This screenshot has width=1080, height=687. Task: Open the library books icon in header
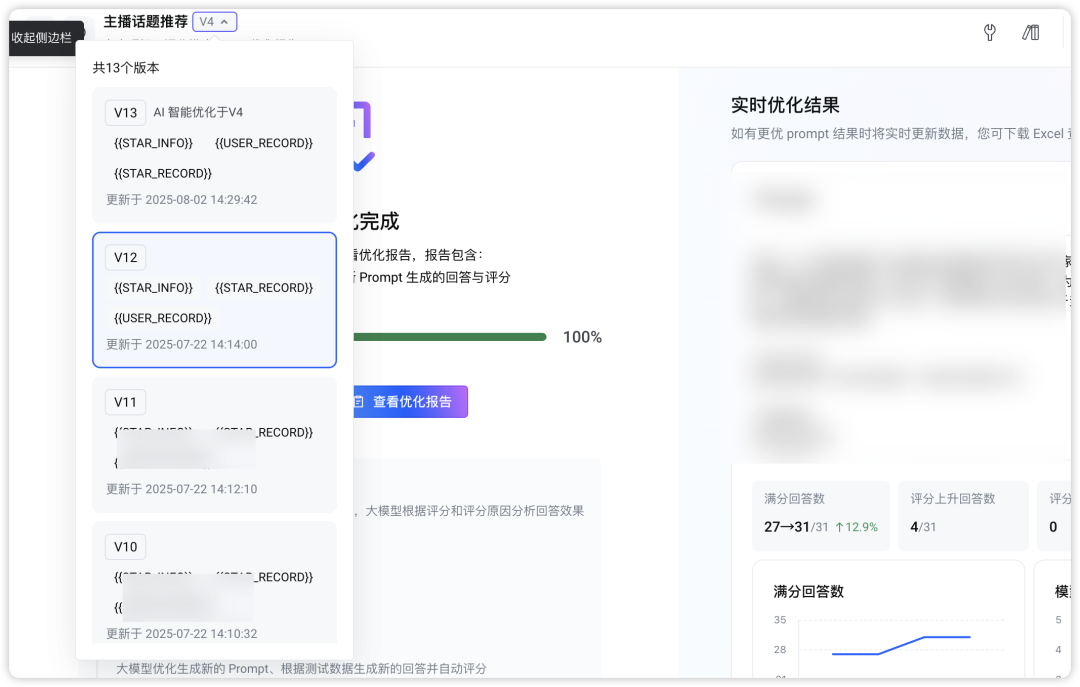(1031, 33)
